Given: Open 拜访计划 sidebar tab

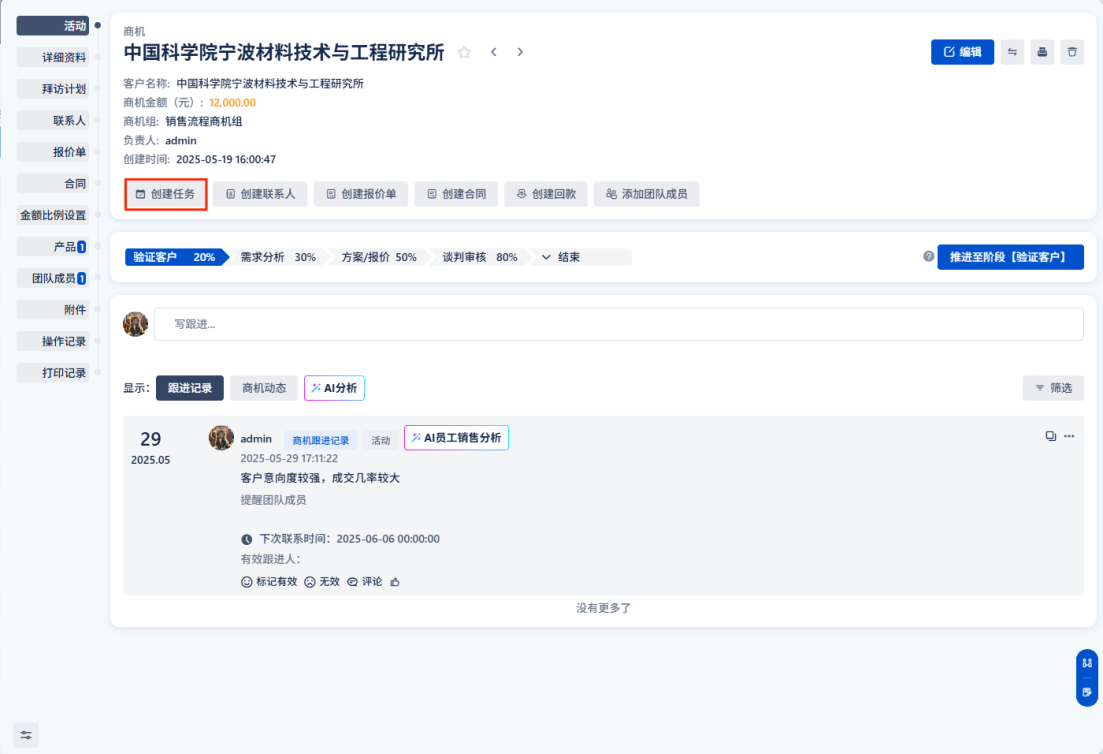Looking at the screenshot, I should pyautogui.click(x=53, y=89).
